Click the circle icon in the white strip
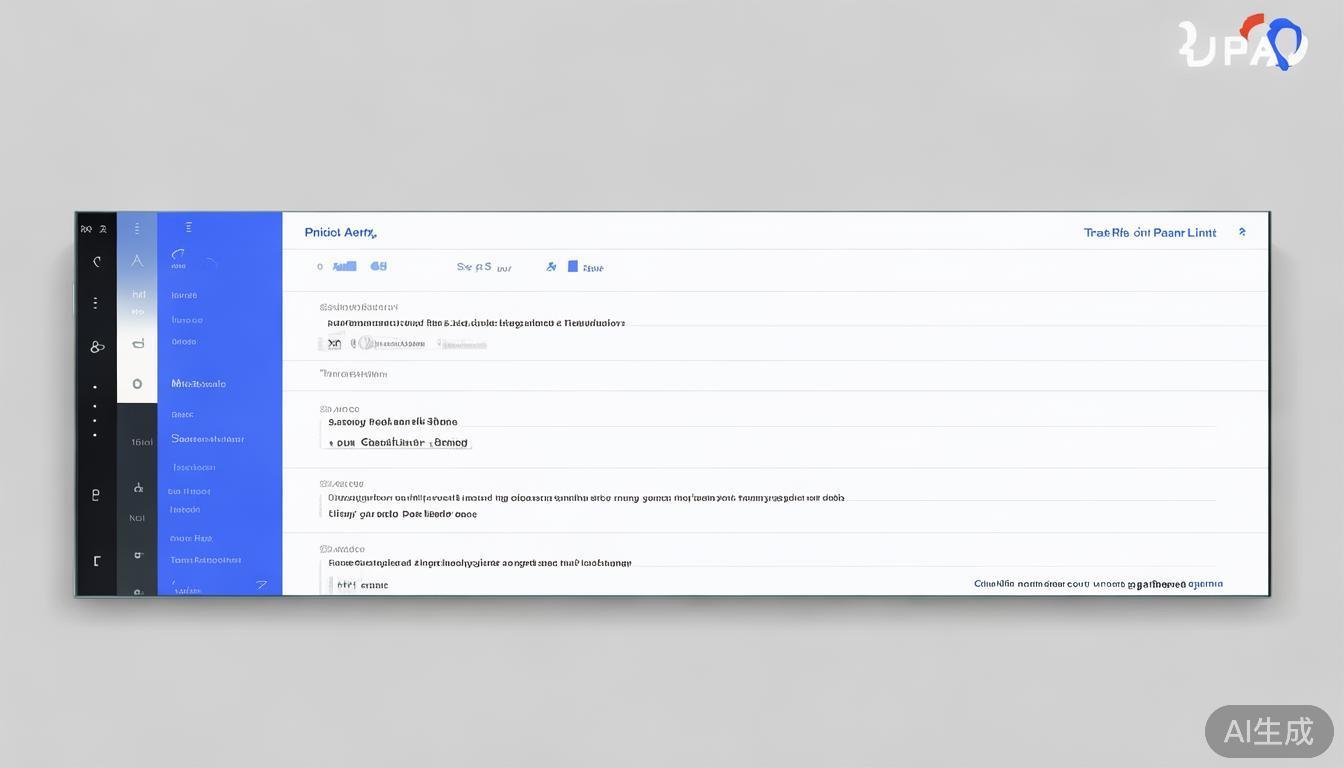This screenshot has width=1344, height=768. (137, 384)
